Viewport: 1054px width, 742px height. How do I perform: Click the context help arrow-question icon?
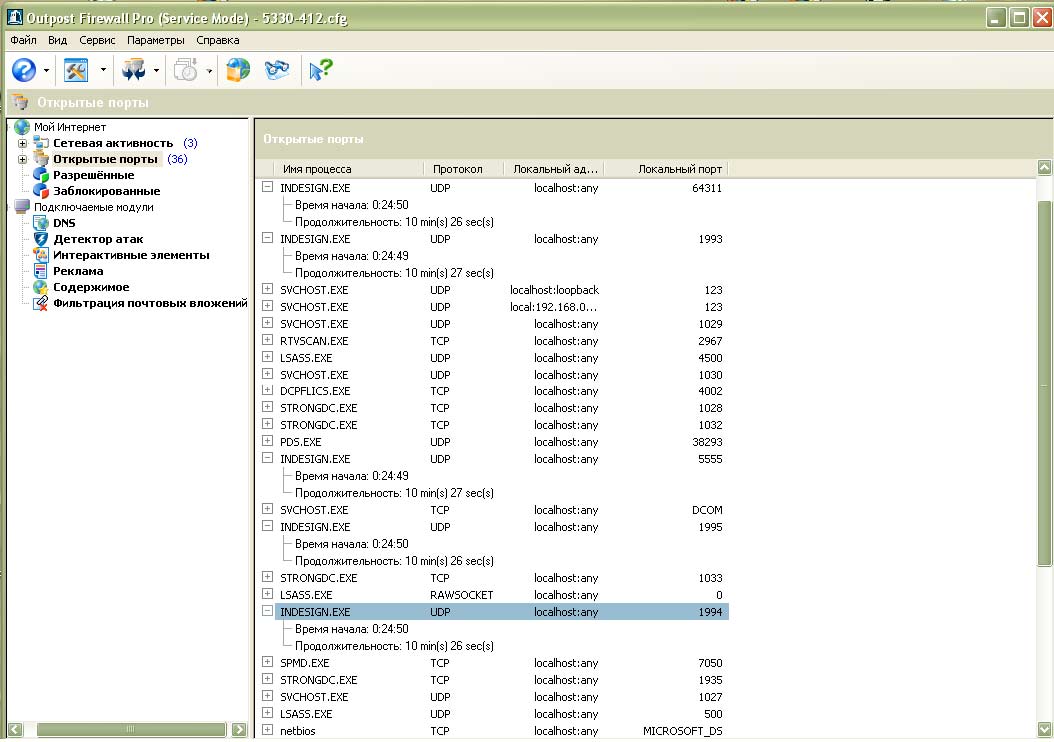coord(320,69)
